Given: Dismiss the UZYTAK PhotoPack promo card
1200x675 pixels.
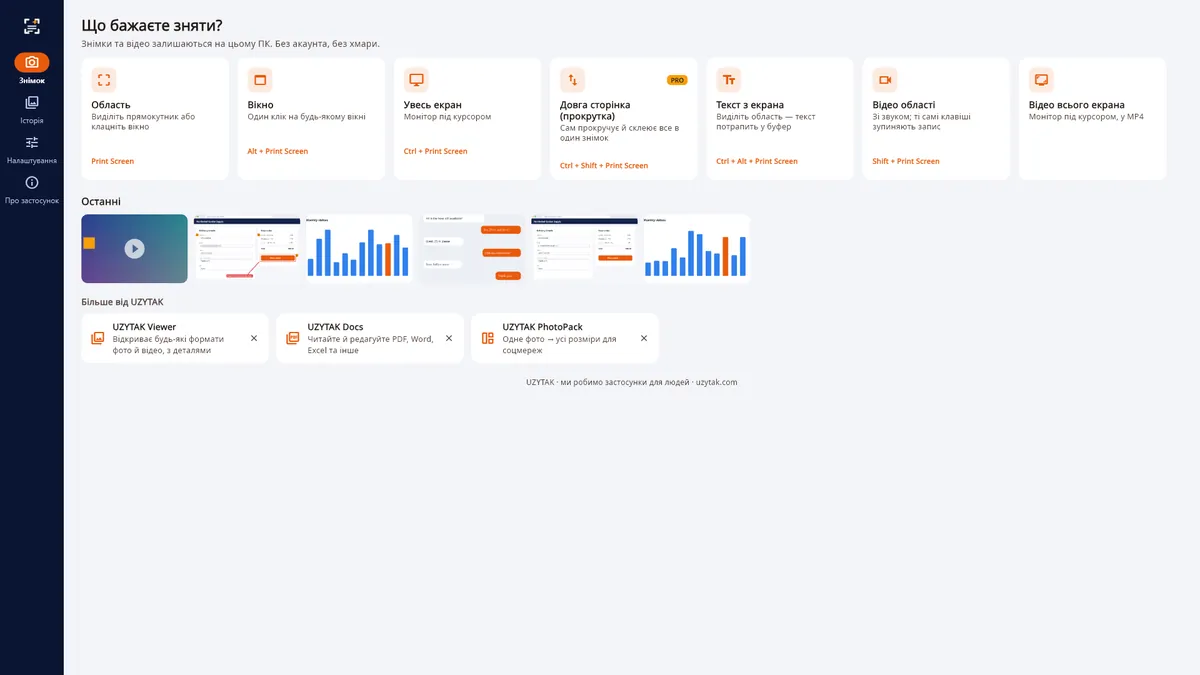Looking at the screenshot, I should pyautogui.click(x=644, y=338).
